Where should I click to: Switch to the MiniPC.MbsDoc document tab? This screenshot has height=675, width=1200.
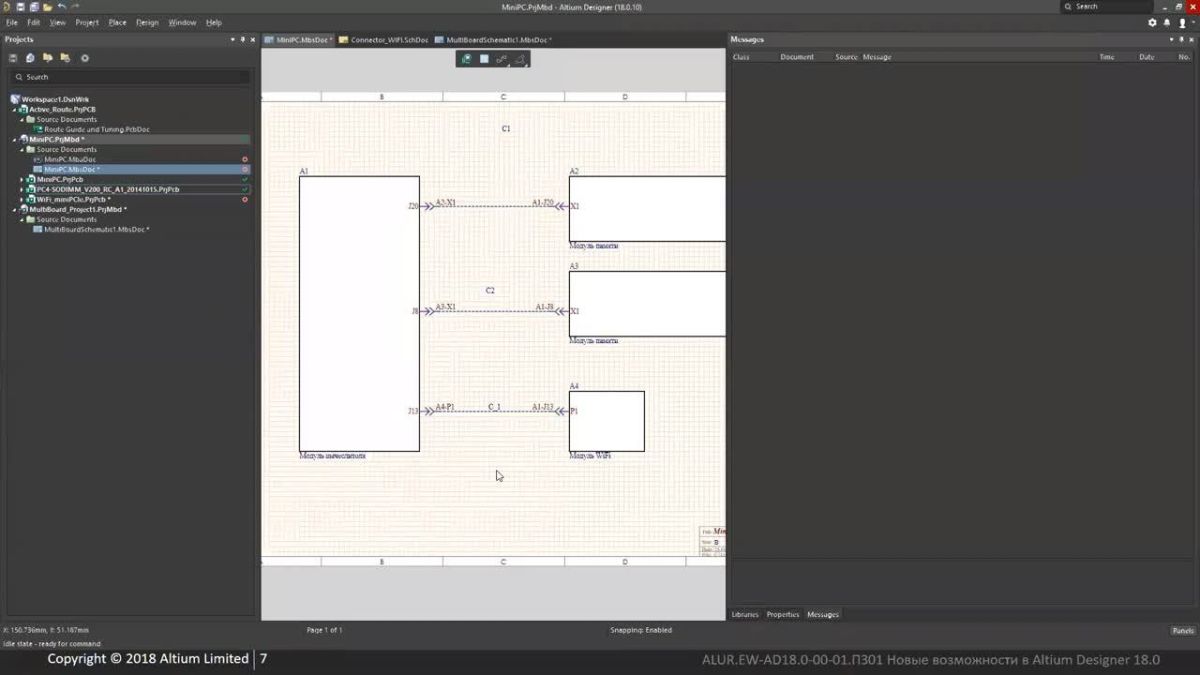pos(299,40)
